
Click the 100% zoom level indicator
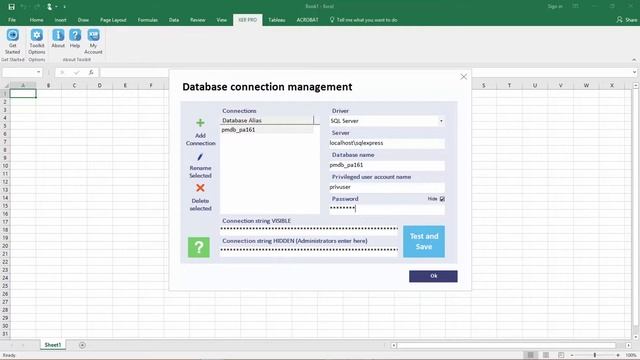click(x=631, y=355)
